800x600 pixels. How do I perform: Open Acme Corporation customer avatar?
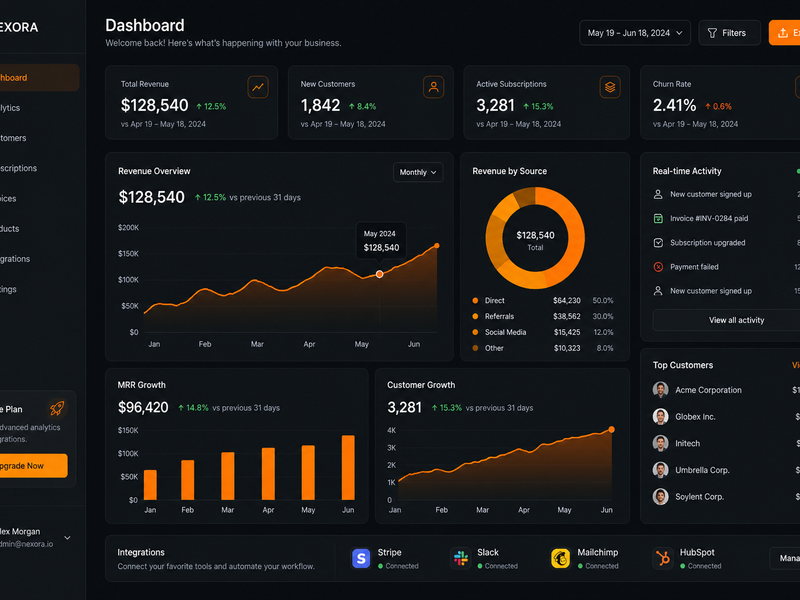(660, 390)
